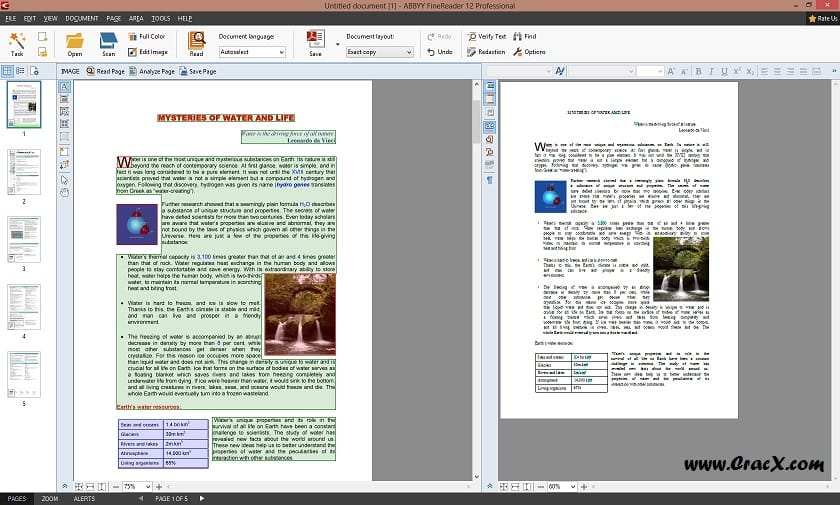Open the 75% image zoom dropdown
This screenshot has height=505, width=840.
[147, 486]
